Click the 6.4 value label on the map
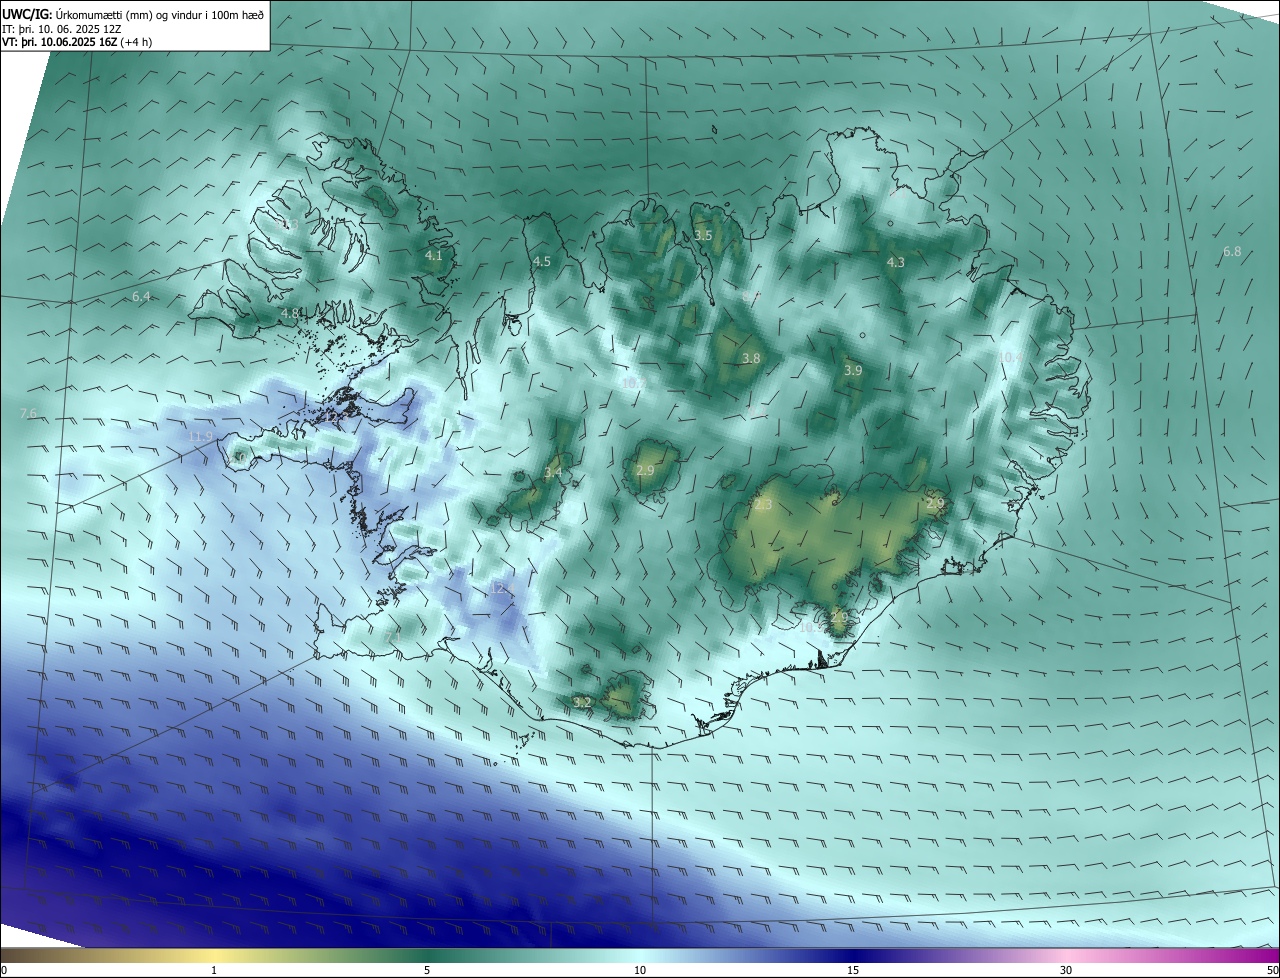This screenshot has width=1280, height=978. click(x=141, y=297)
